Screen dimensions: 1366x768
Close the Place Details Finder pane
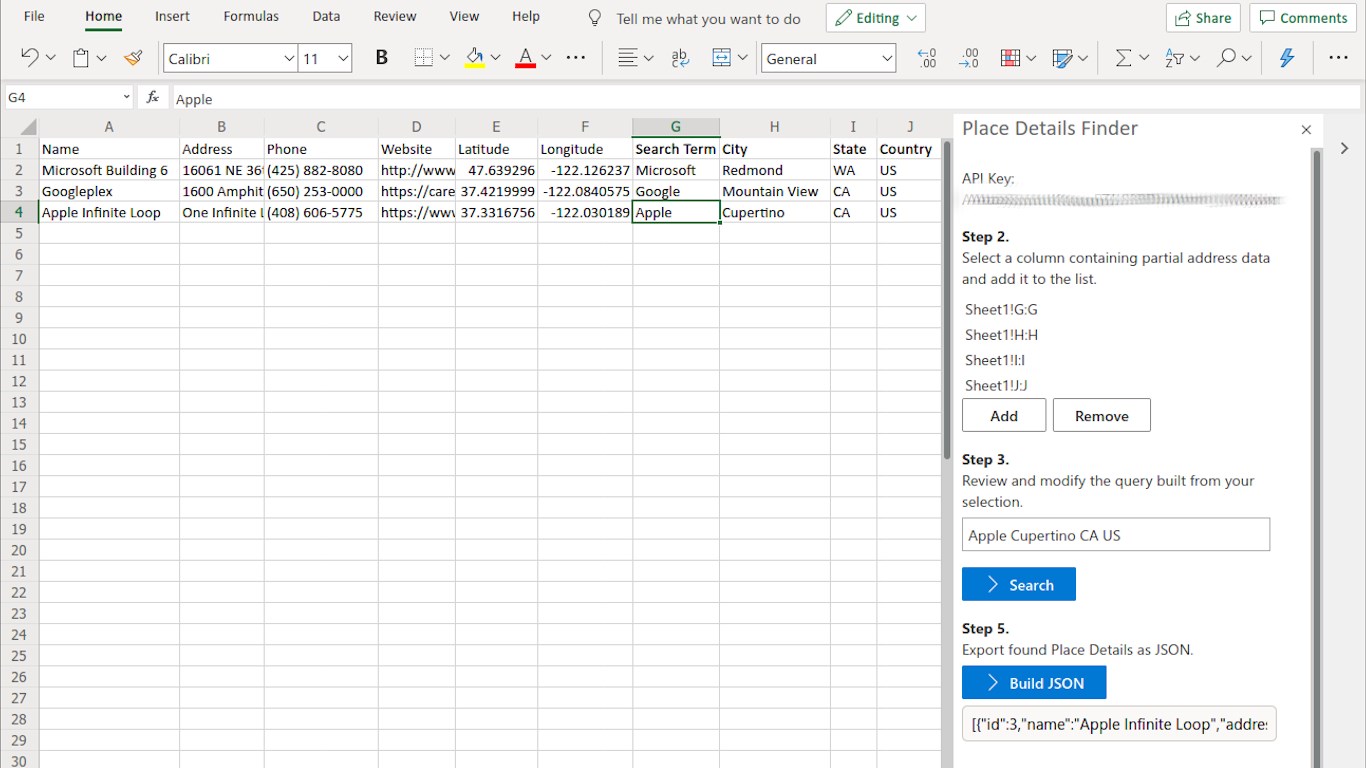(1306, 130)
